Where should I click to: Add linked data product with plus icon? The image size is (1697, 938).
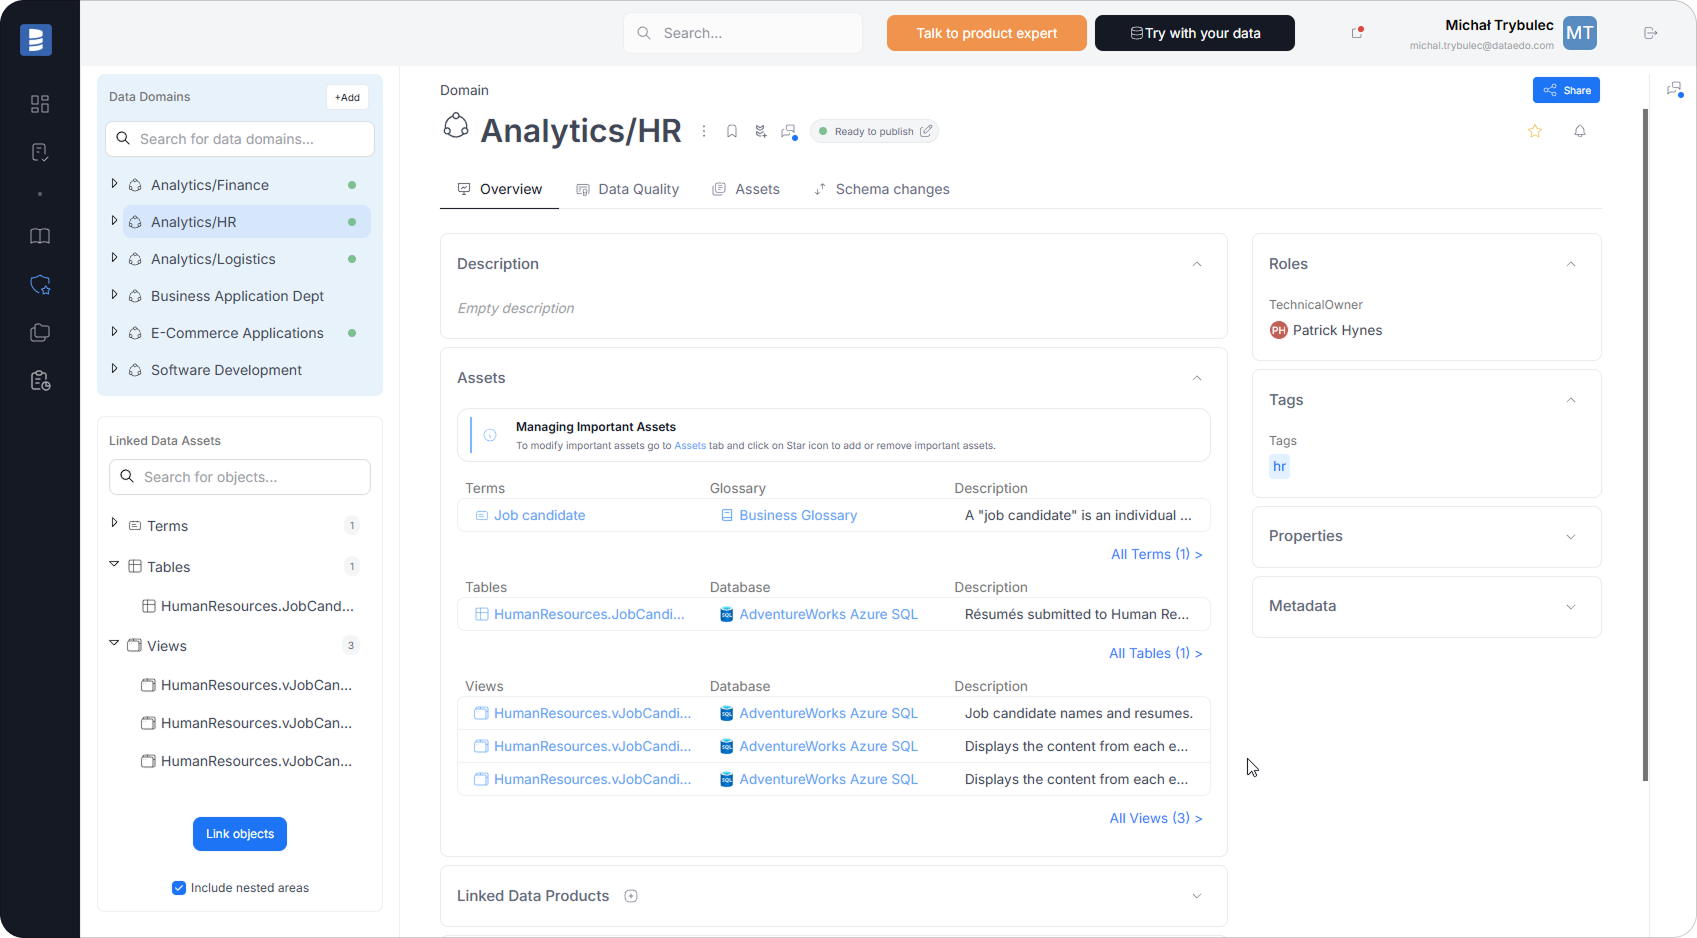tap(631, 896)
